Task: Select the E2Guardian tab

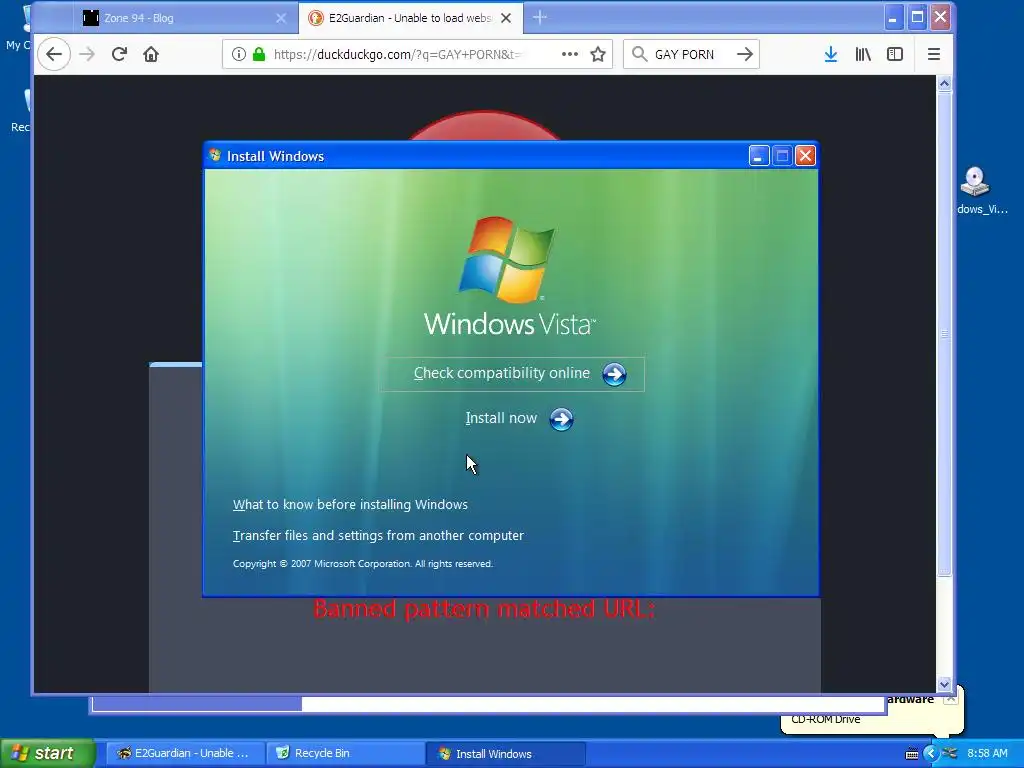Action: pos(410,18)
